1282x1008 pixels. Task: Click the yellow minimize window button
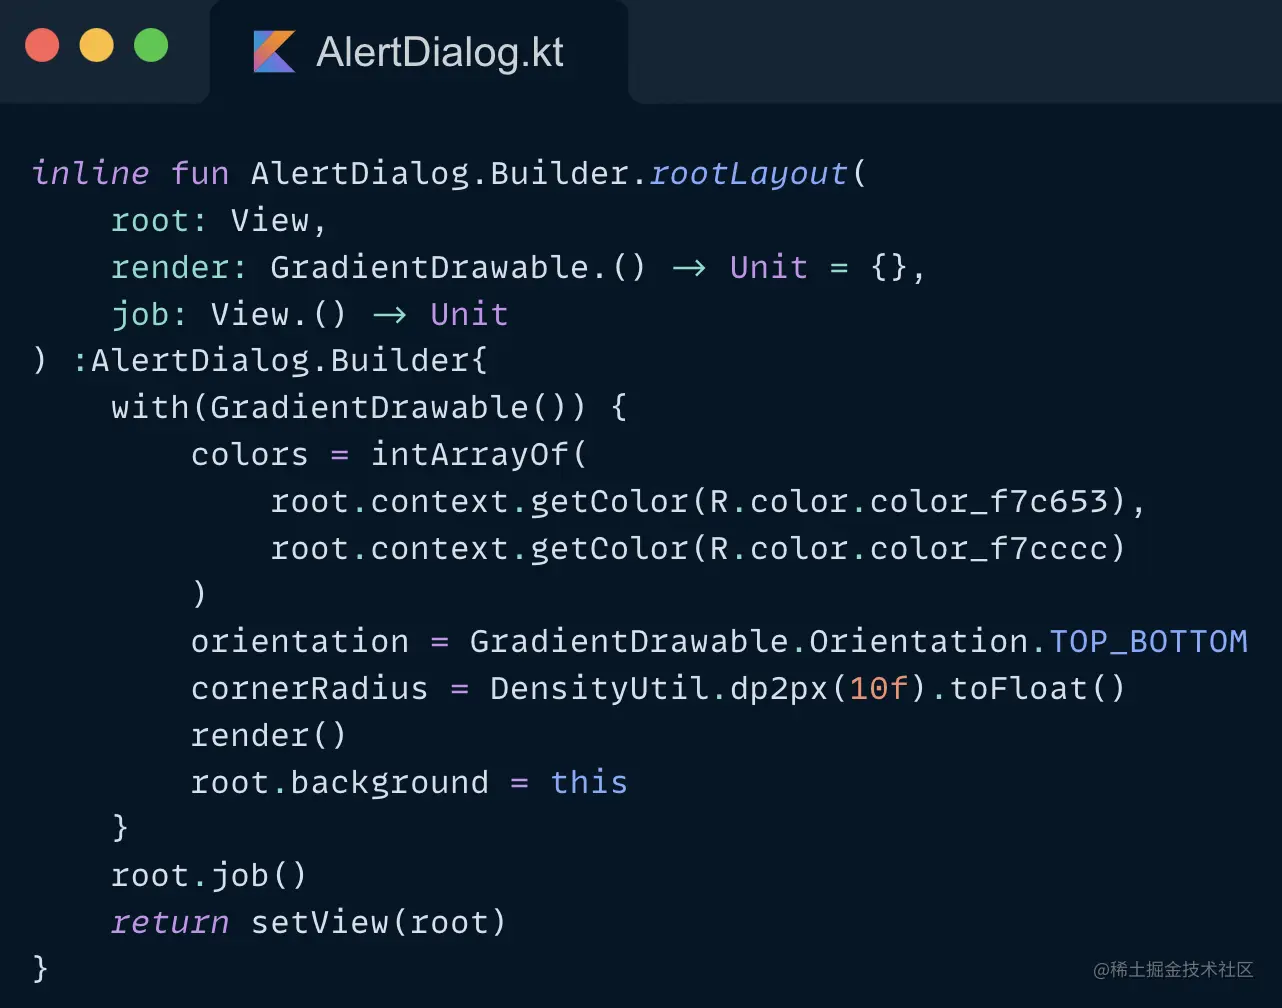tap(97, 45)
